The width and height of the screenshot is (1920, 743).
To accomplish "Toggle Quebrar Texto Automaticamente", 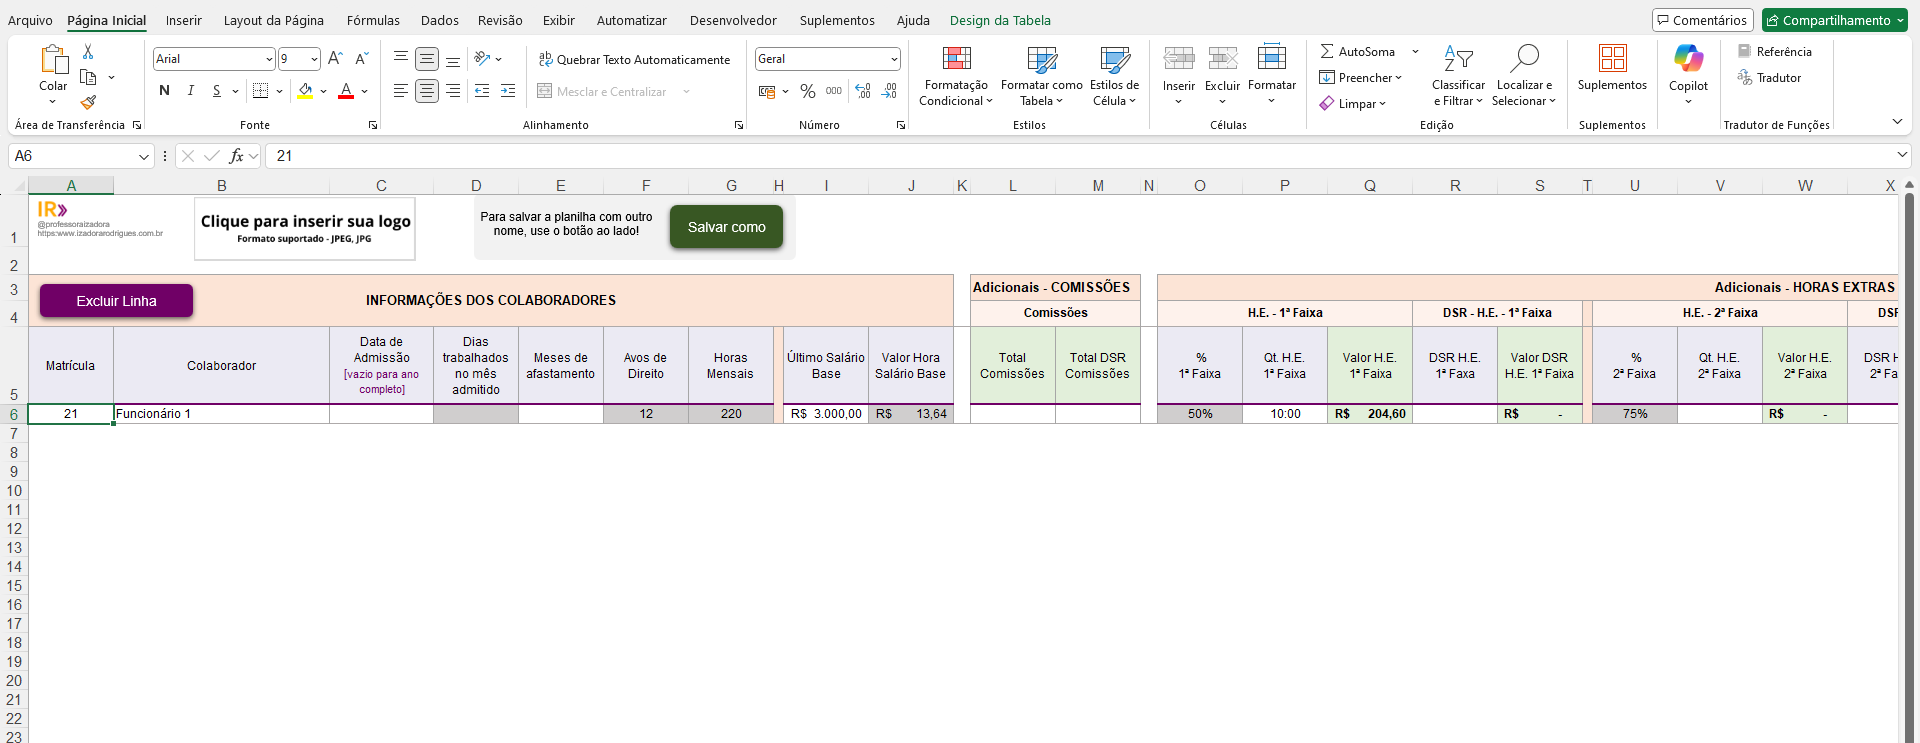I will (634, 60).
